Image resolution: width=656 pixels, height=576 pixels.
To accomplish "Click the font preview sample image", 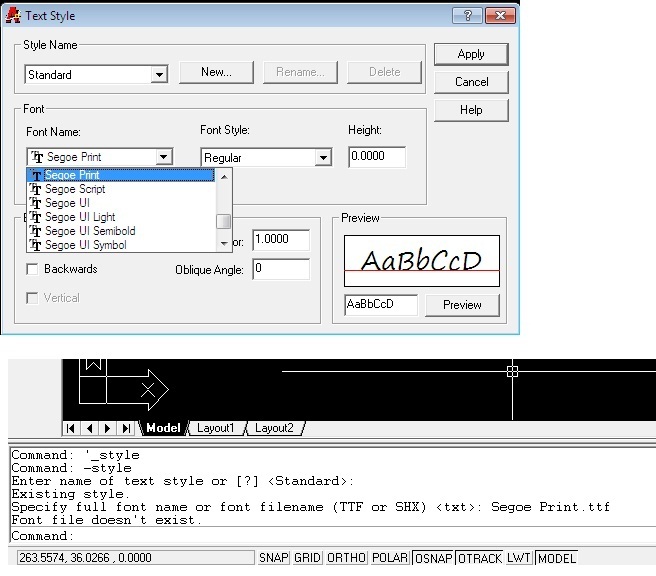I will 422,261.
